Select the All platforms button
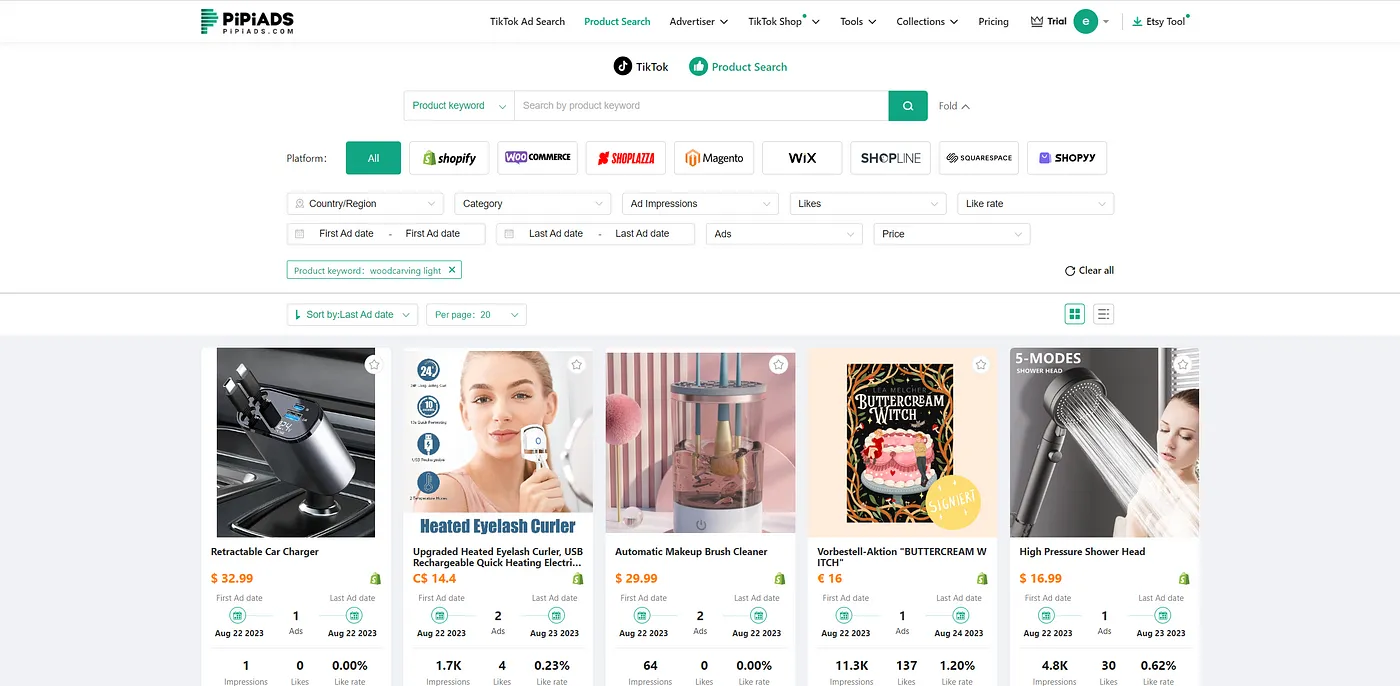This screenshot has width=1400, height=686. (x=373, y=158)
